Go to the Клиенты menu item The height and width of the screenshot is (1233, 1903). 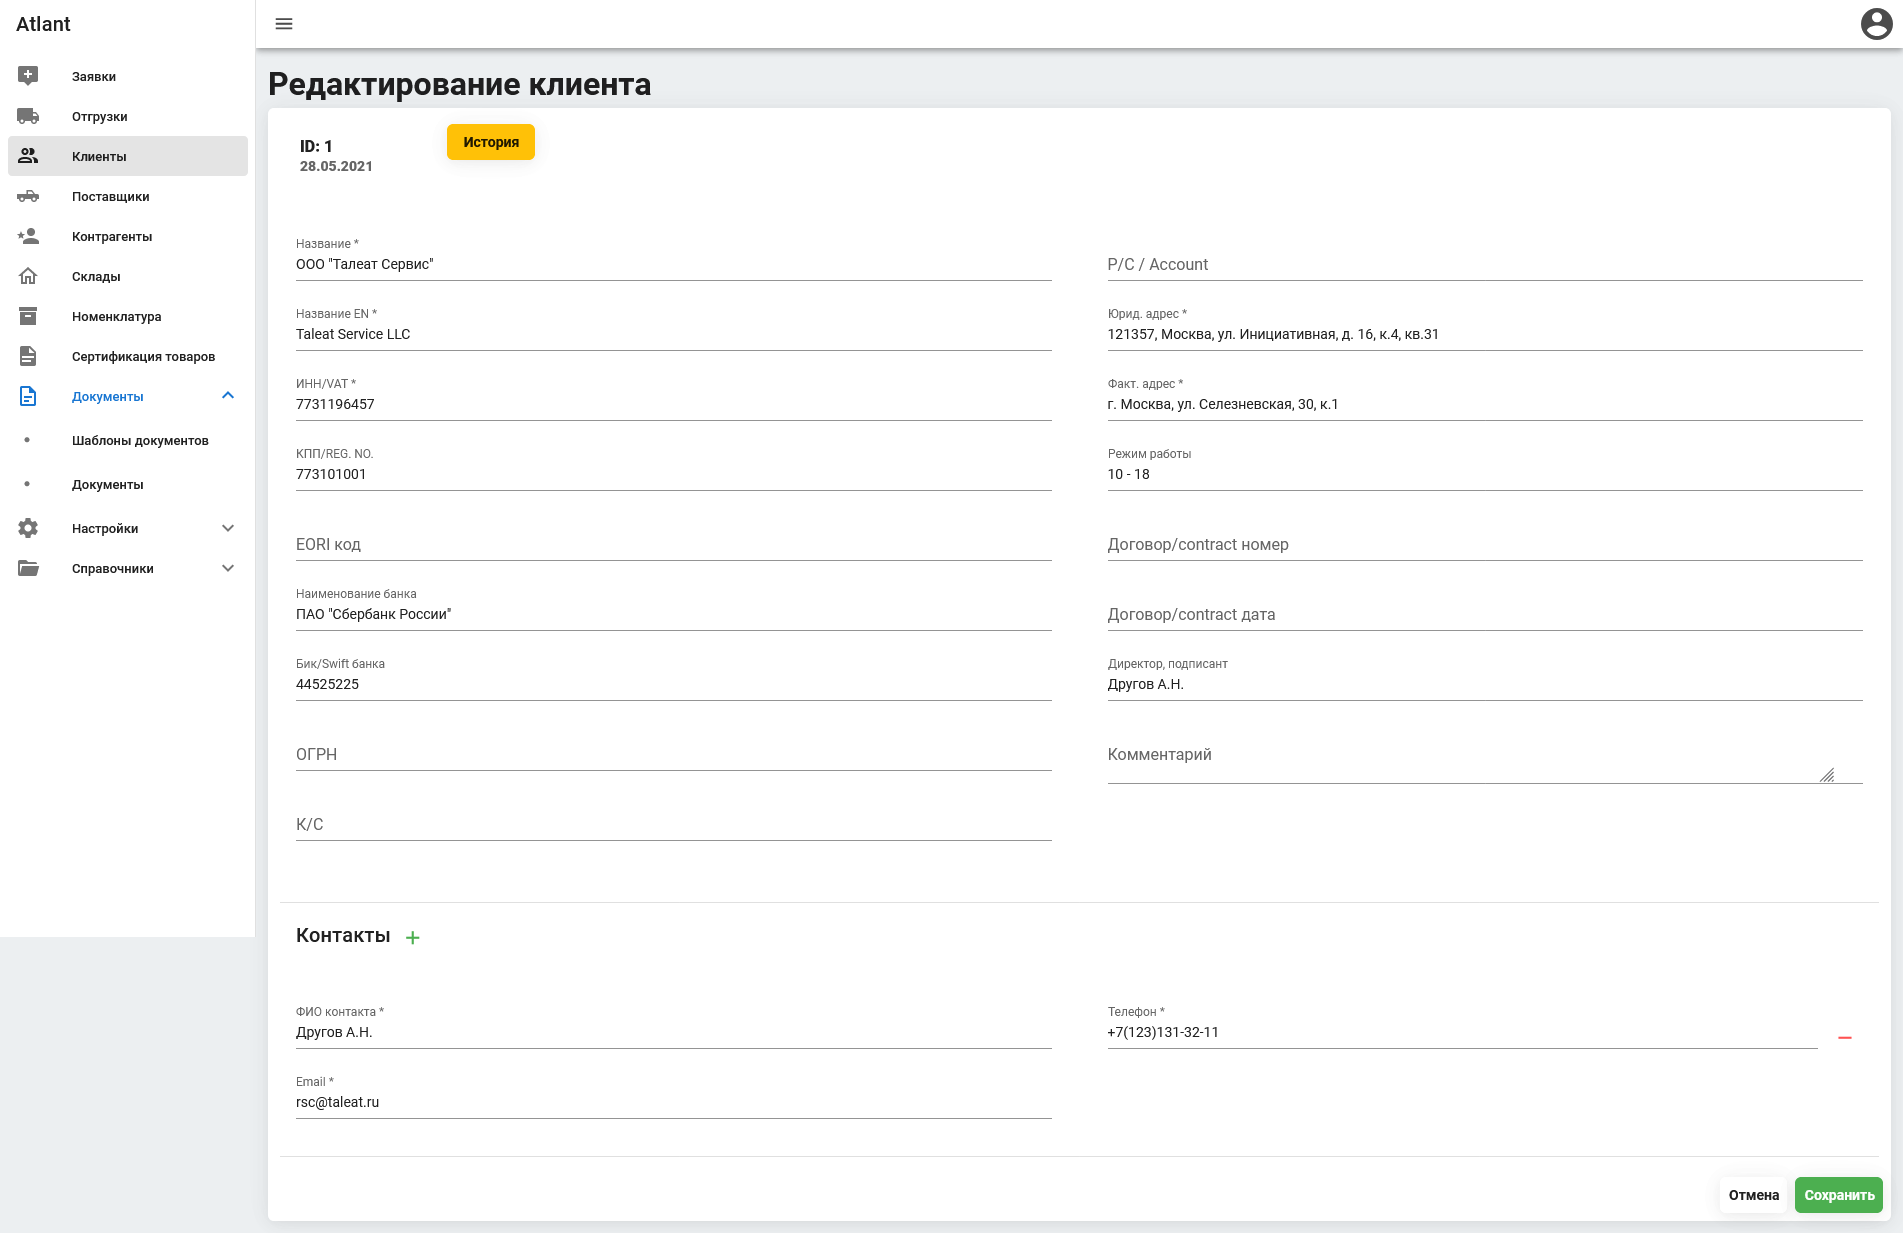[x=128, y=156]
